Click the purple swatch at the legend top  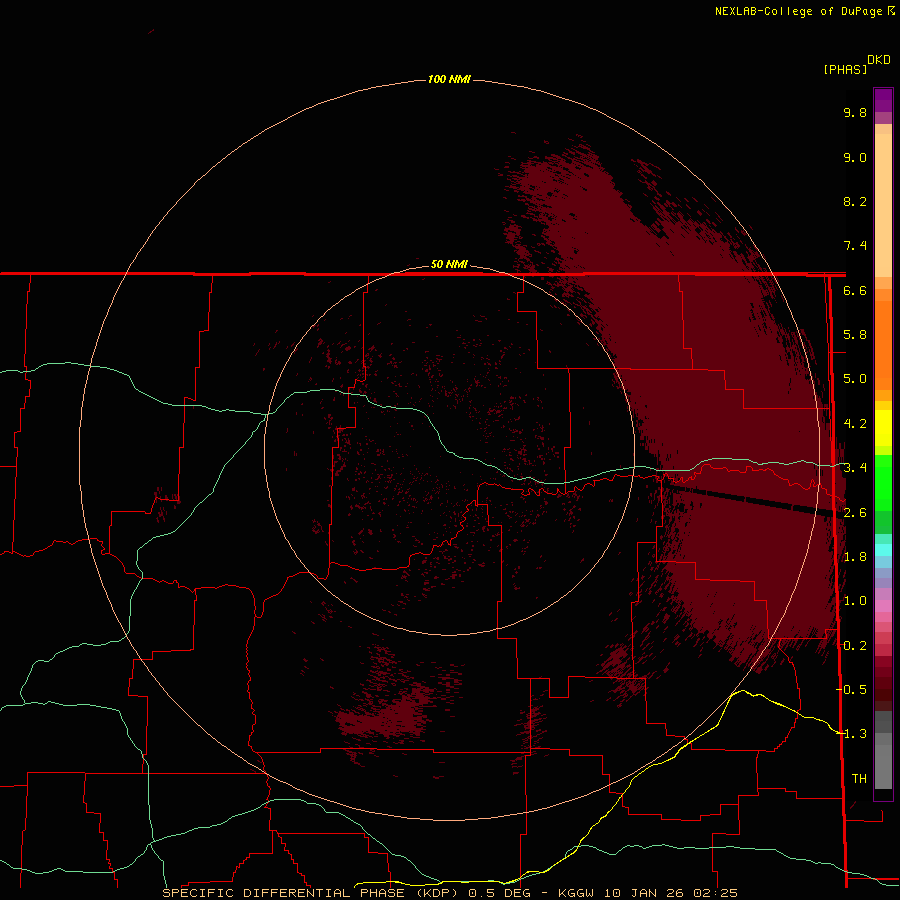pos(883,100)
